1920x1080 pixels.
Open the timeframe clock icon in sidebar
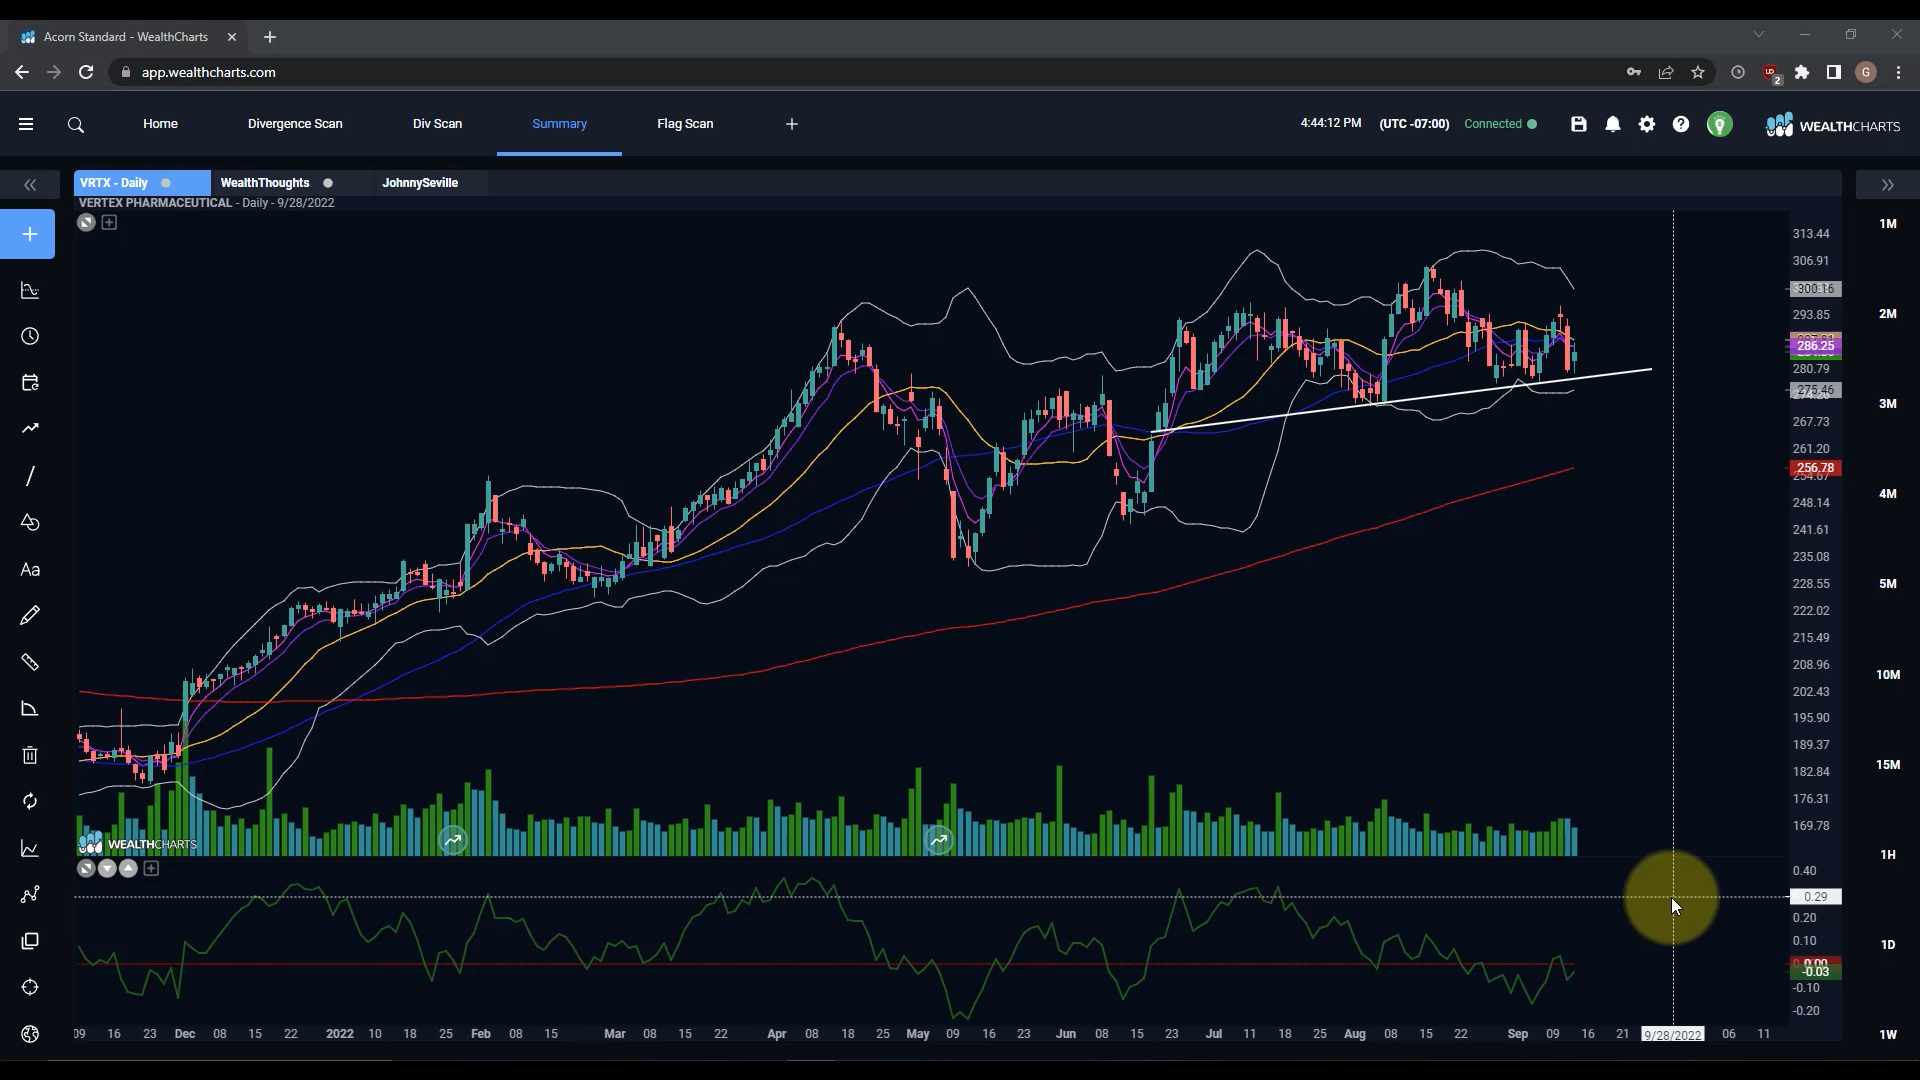[x=30, y=336]
